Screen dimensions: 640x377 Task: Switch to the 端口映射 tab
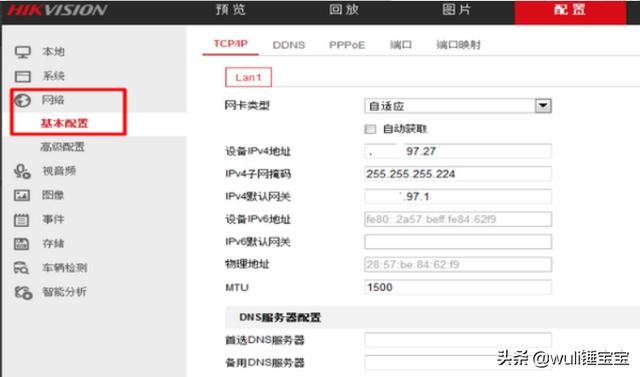(458, 44)
